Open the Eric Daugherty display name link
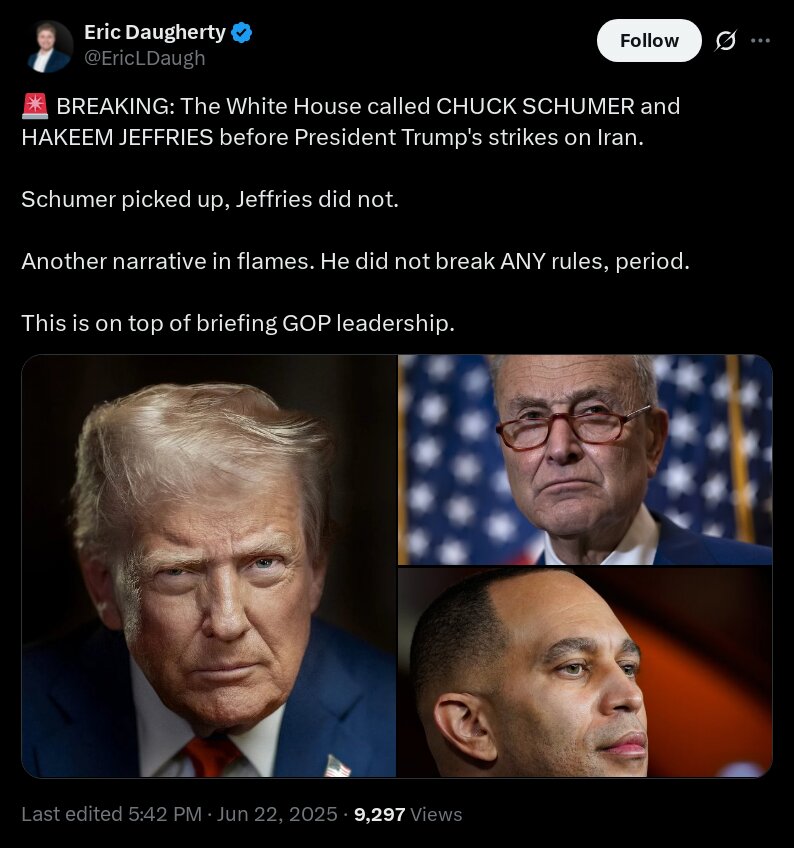 tap(155, 32)
